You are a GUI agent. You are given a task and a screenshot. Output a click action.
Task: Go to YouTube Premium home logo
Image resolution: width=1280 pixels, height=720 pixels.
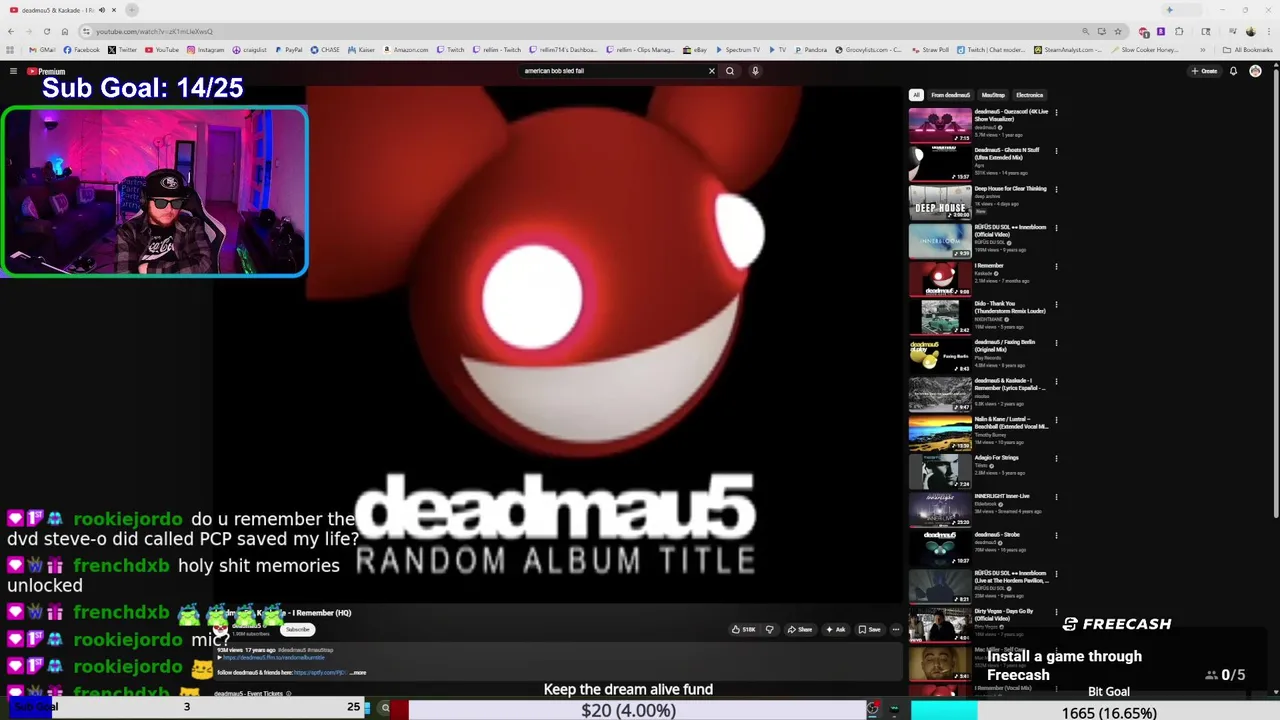coord(46,71)
